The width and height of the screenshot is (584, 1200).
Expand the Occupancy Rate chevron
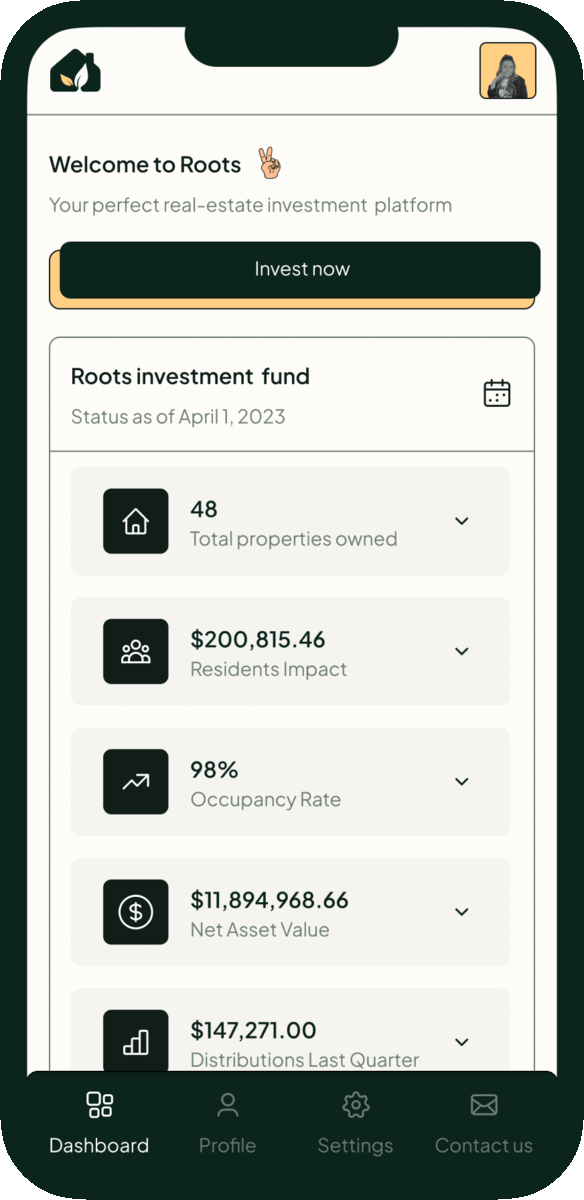coord(462,781)
